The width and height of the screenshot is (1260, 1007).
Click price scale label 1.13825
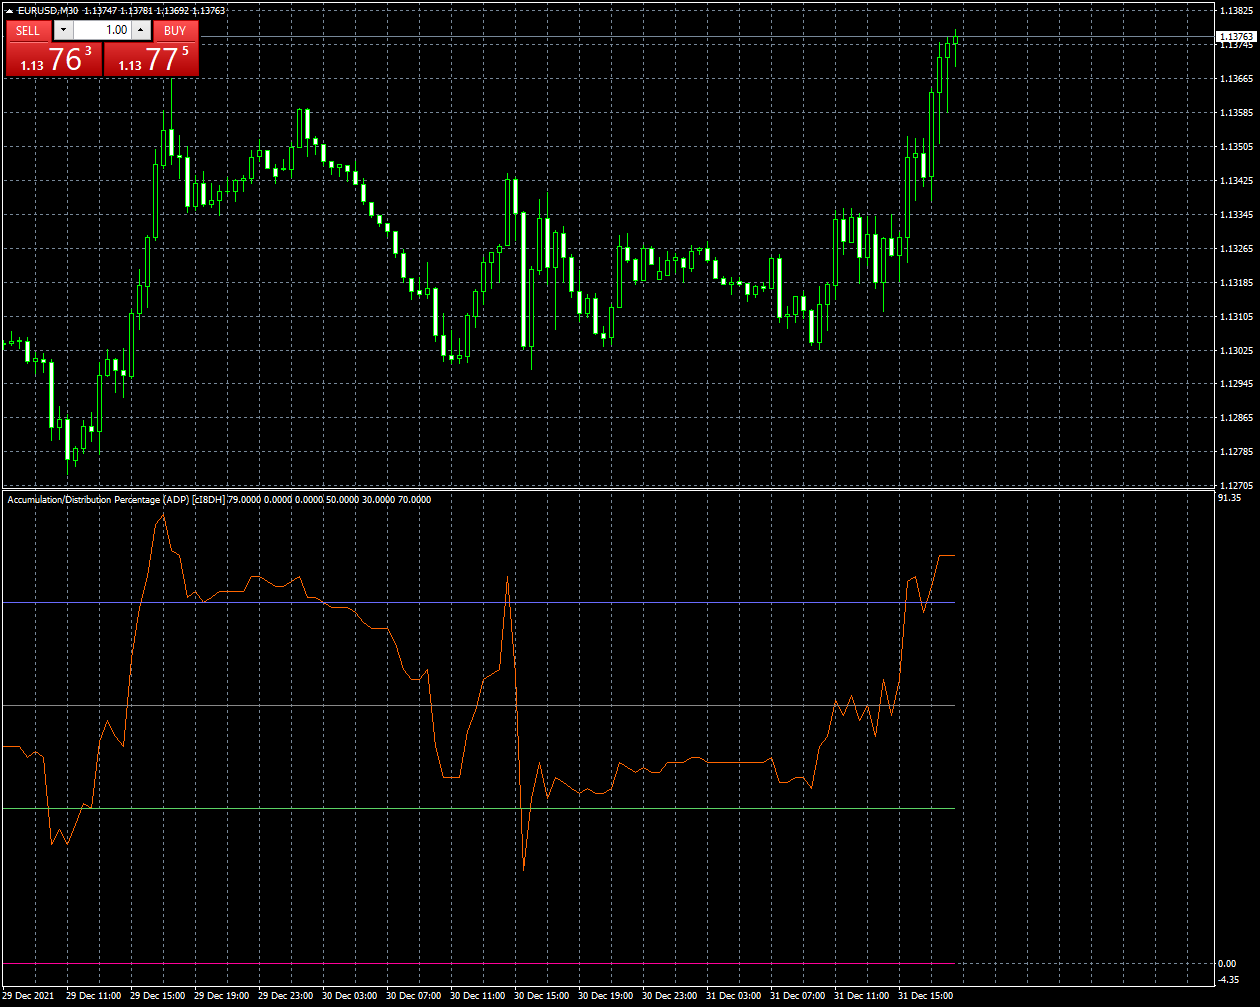tap(1237, 10)
